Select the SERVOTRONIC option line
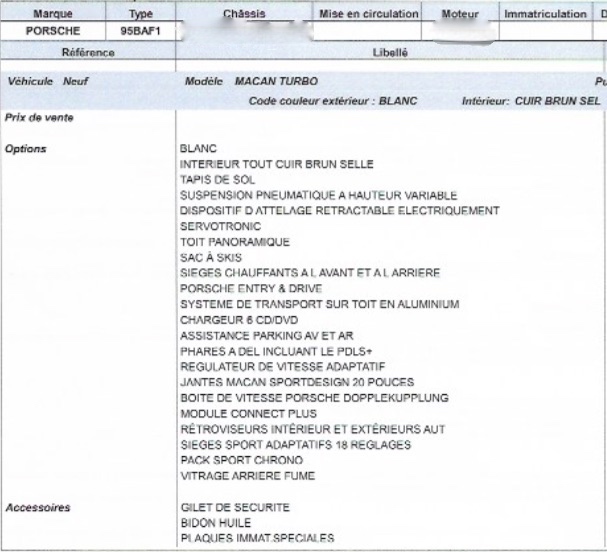This screenshot has height=552, width=607. [x=221, y=226]
